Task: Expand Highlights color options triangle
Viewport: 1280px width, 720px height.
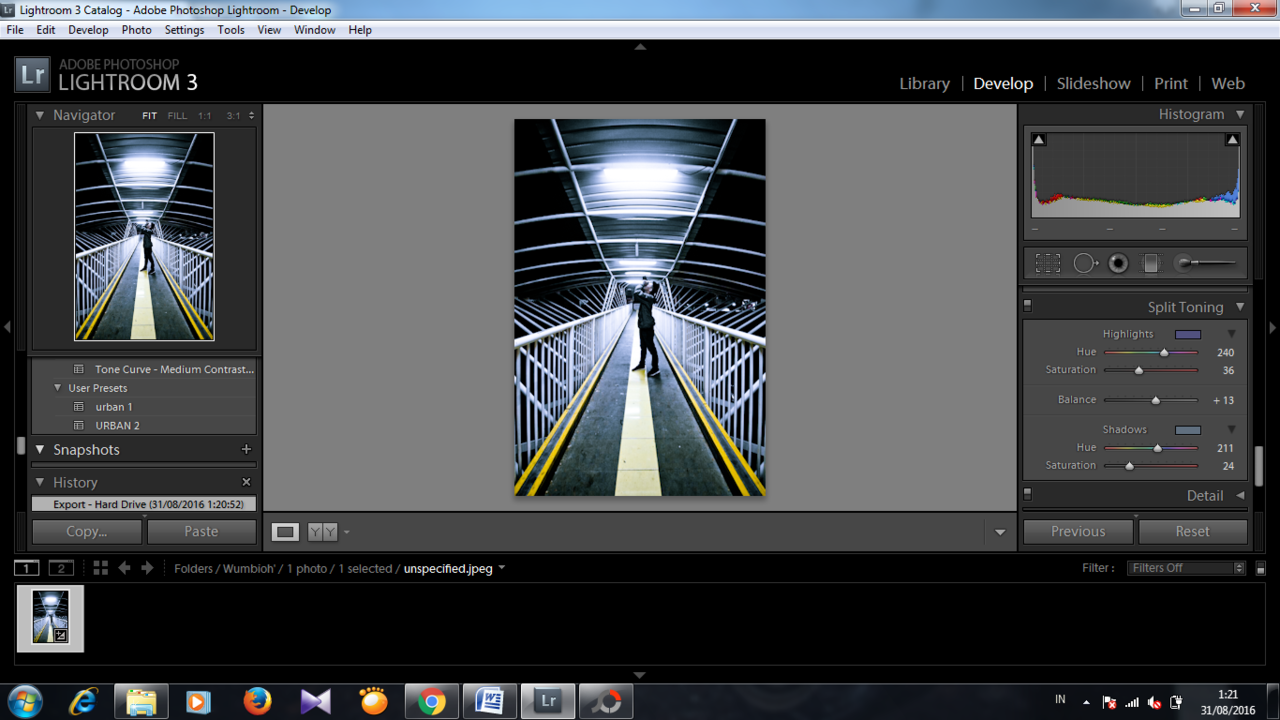Action: click(1231, 334)
